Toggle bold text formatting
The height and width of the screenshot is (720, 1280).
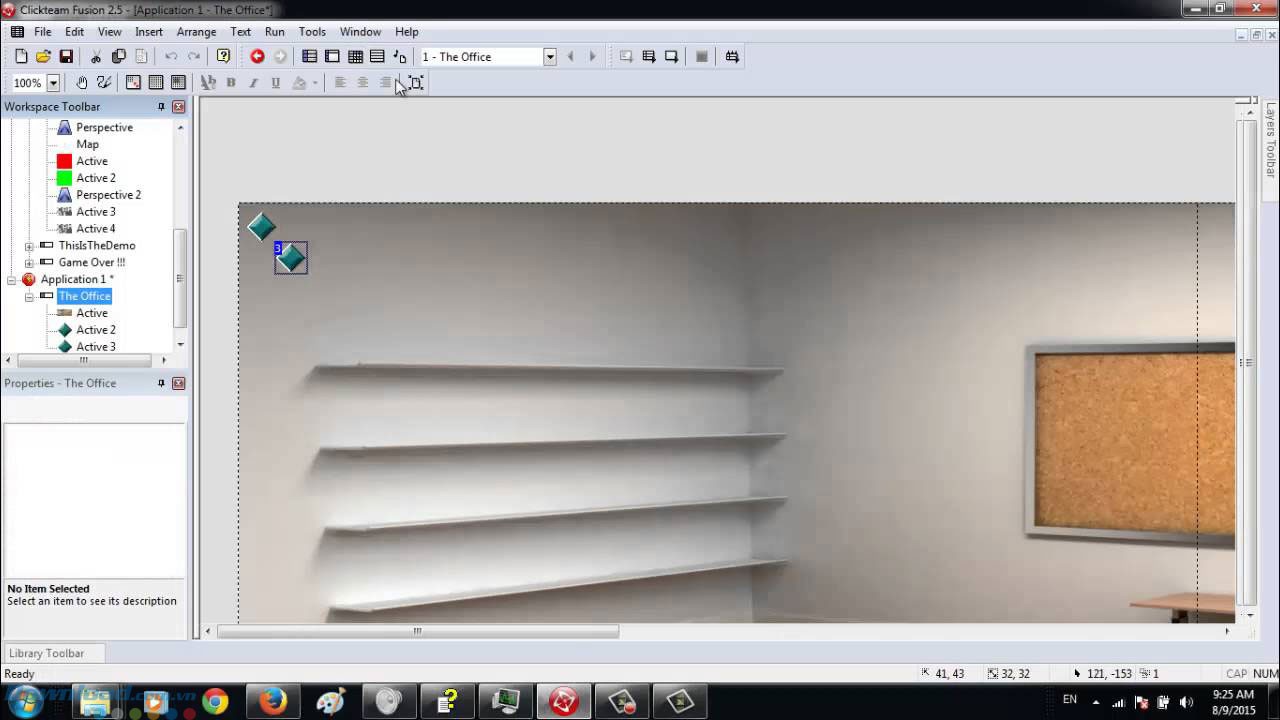[231, 82]
